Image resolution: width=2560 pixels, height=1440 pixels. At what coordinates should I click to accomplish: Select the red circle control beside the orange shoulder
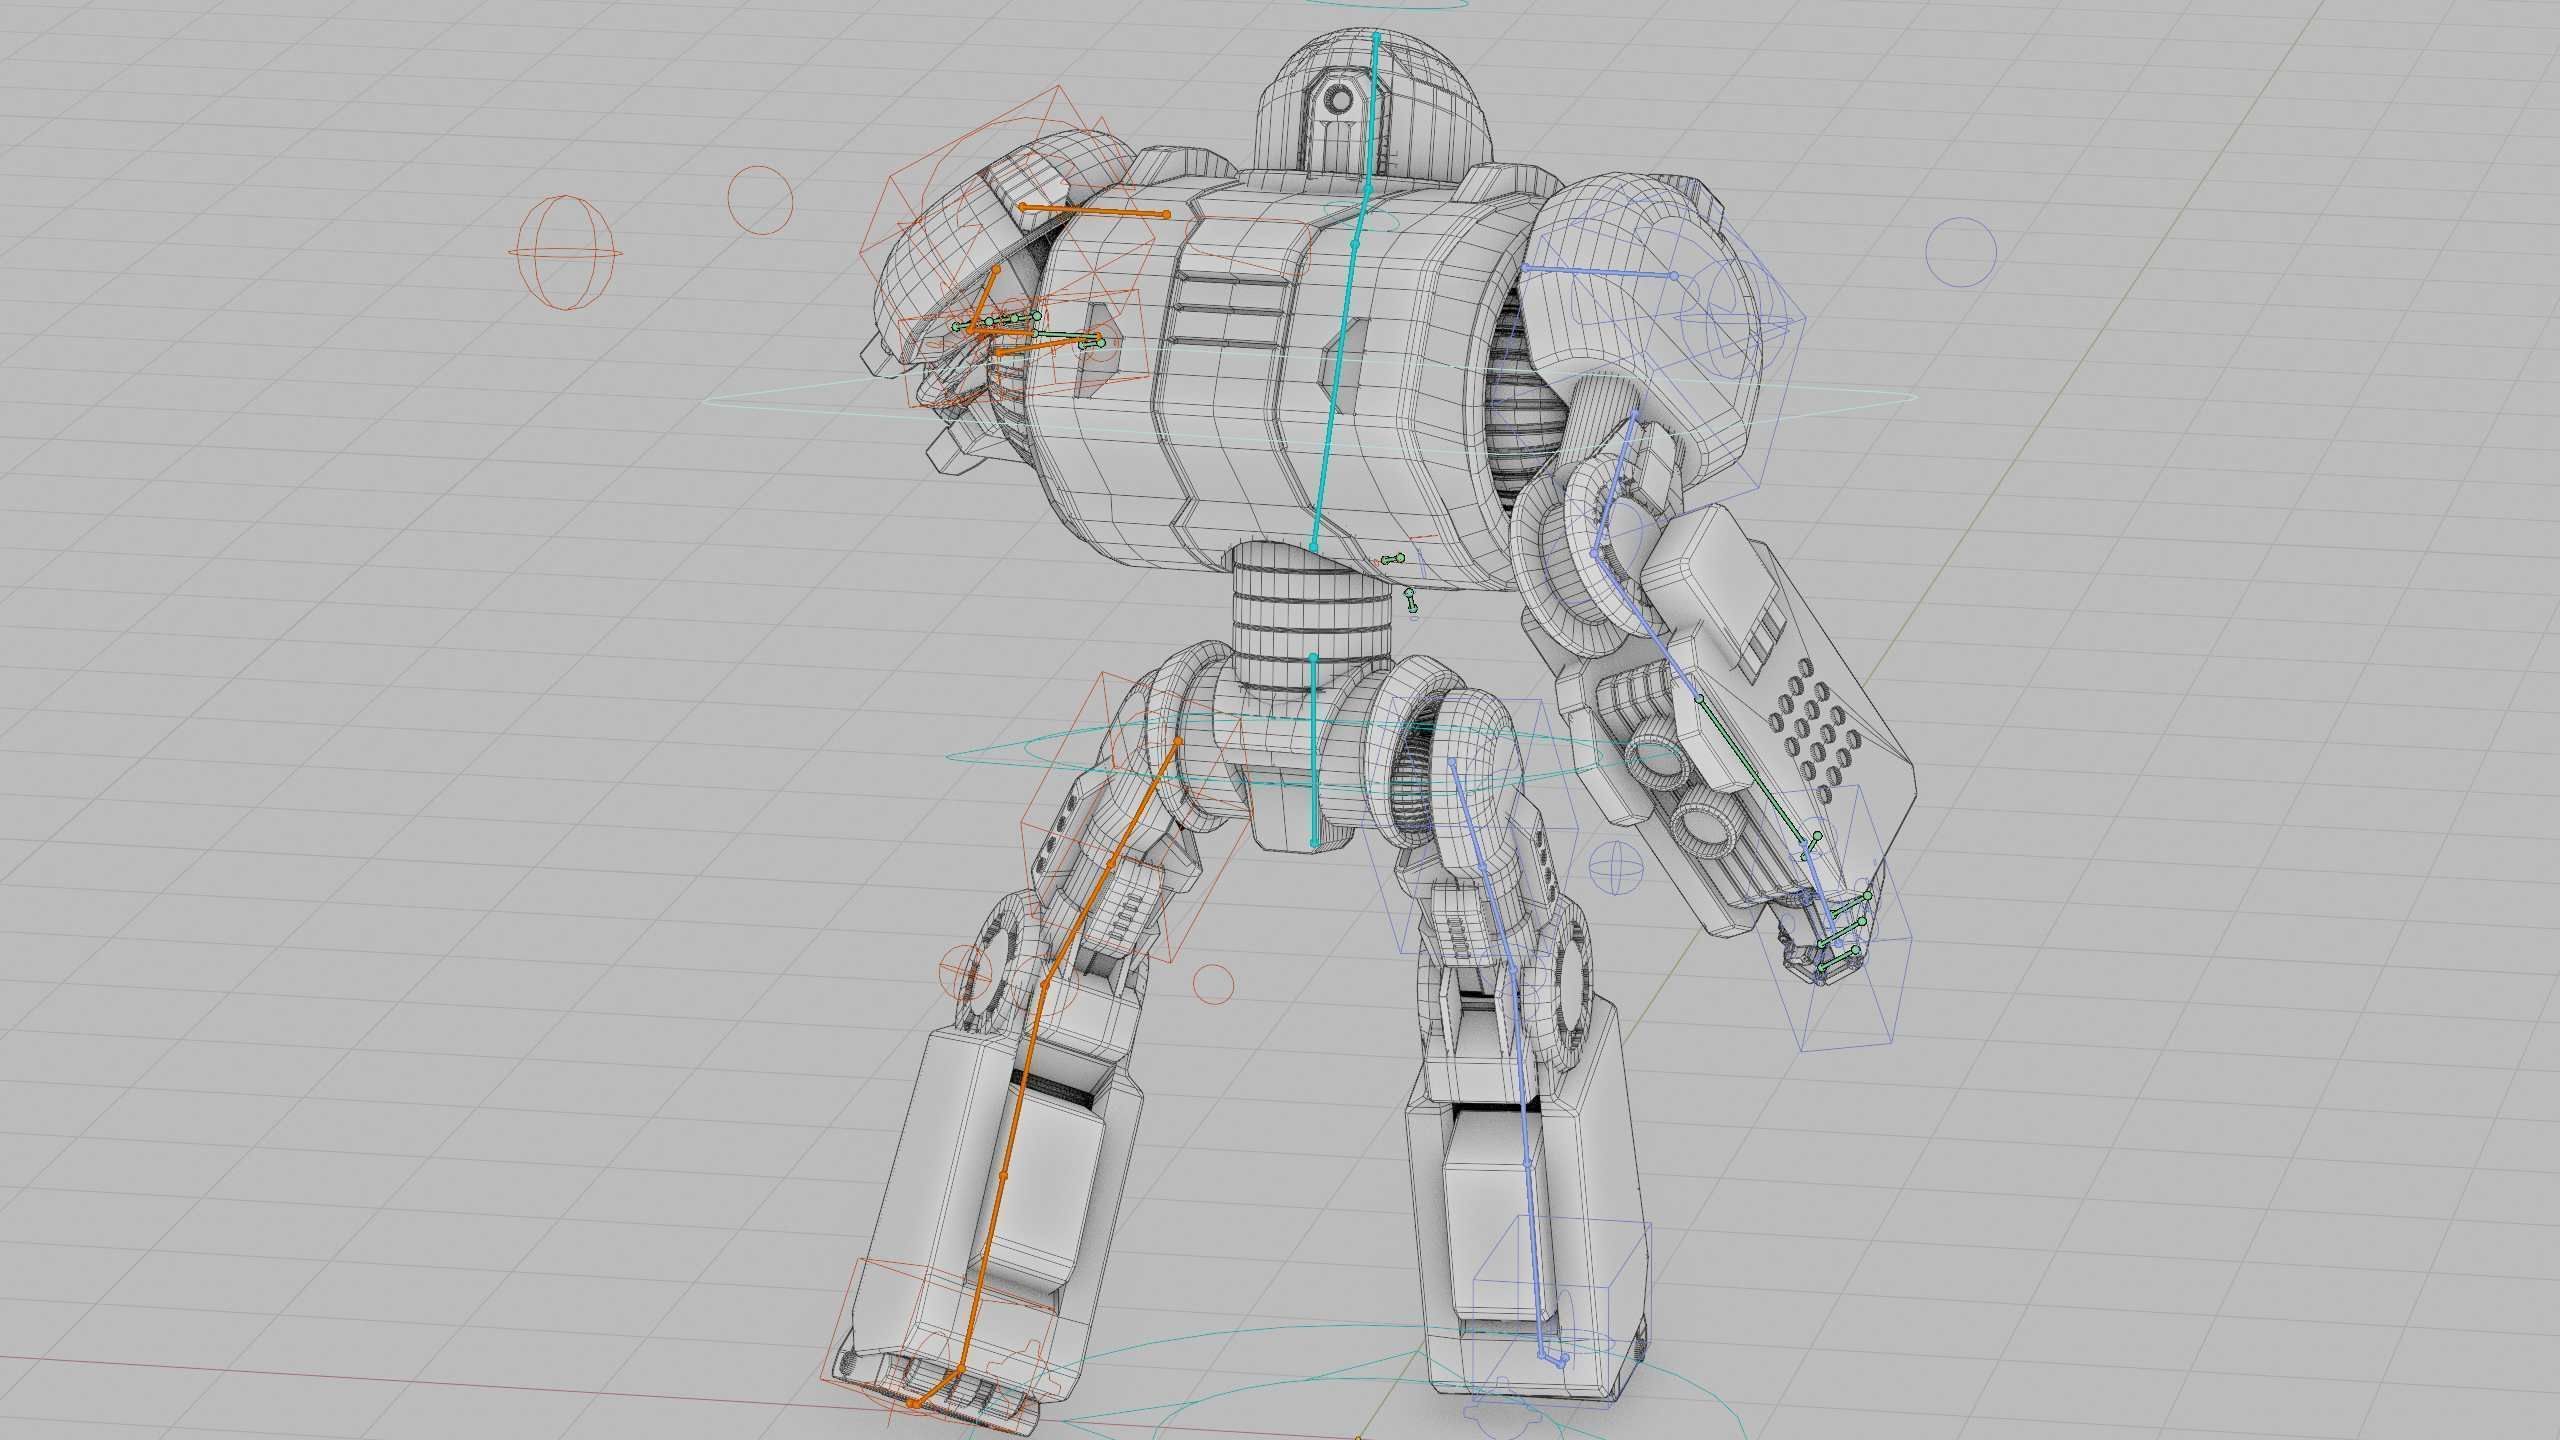click(760, 200)
